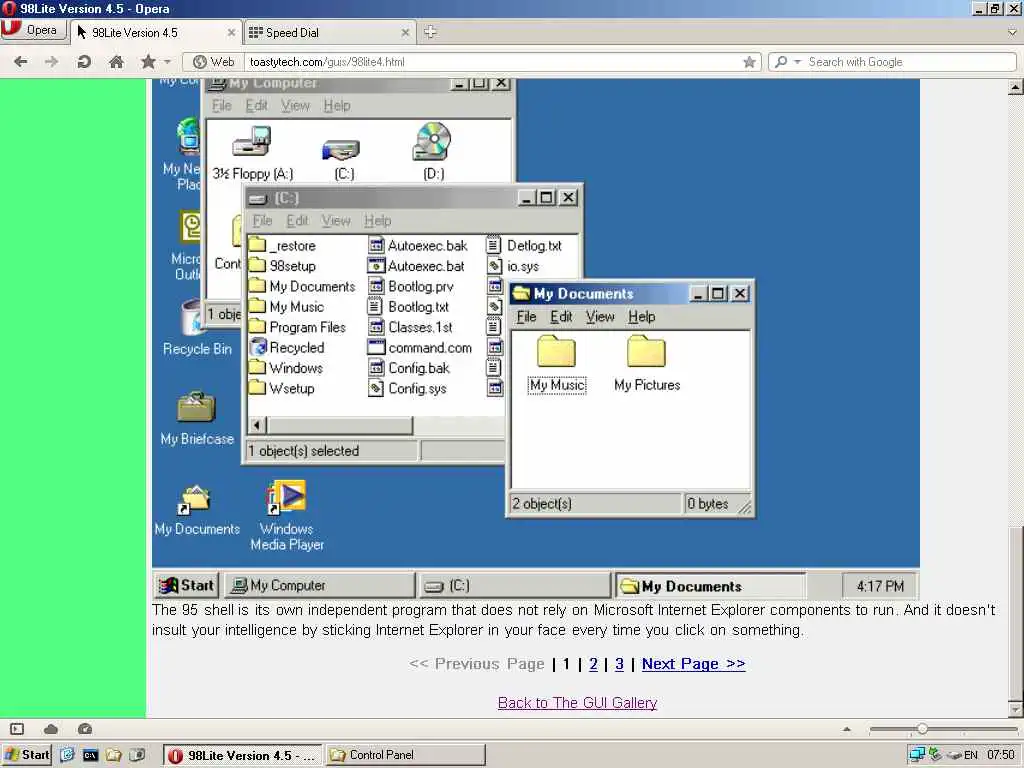Click the Opera Link cloud icon
This screenshot has height=768, width=1024.
click(x=51, y=729)
